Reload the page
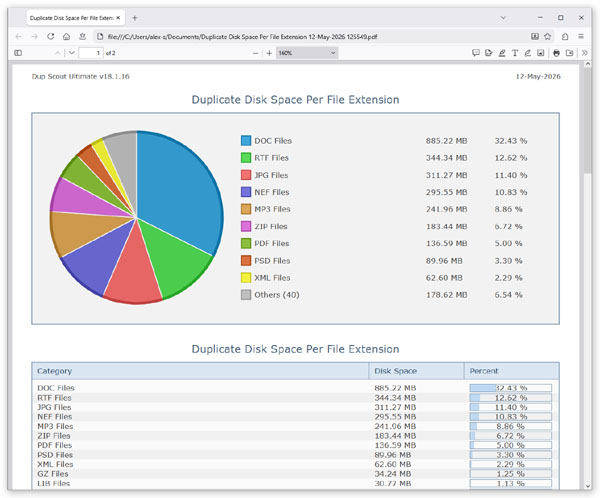600x498 pixels. coord(51,36)
